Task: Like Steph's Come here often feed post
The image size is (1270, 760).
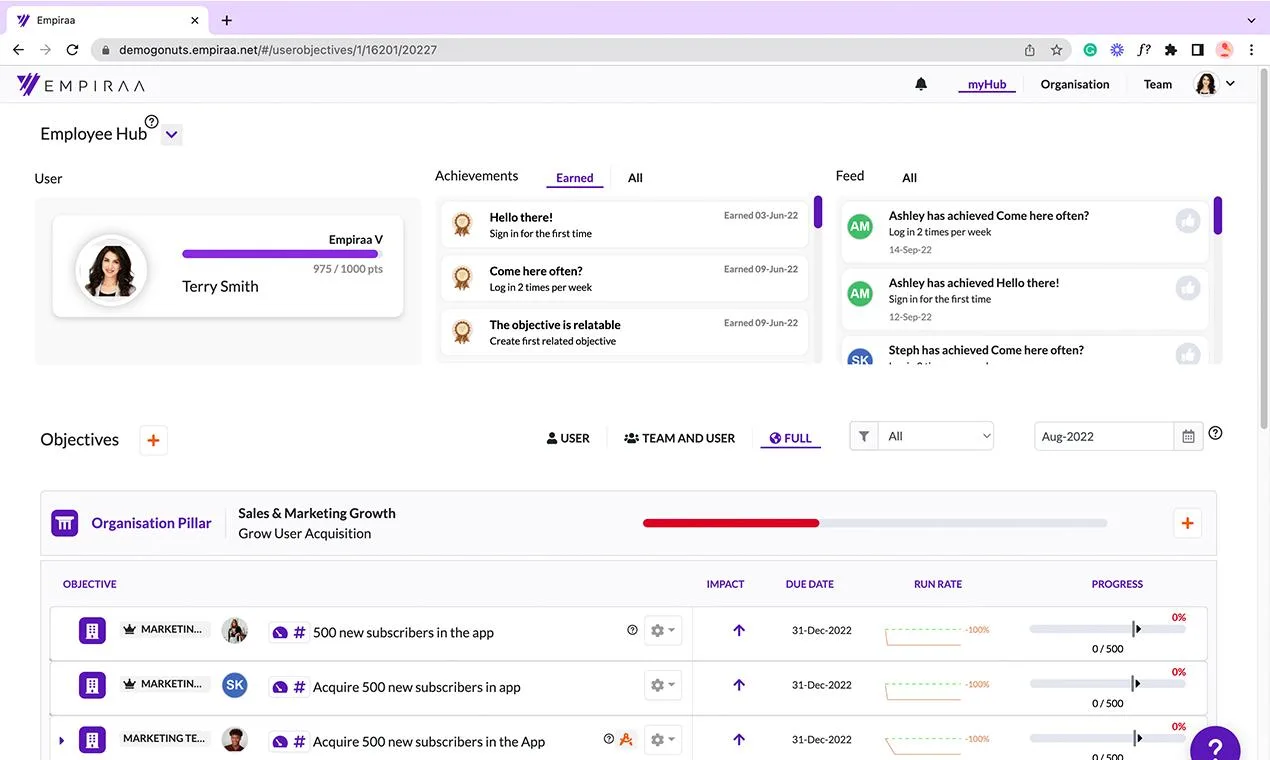Action: 1187,354
